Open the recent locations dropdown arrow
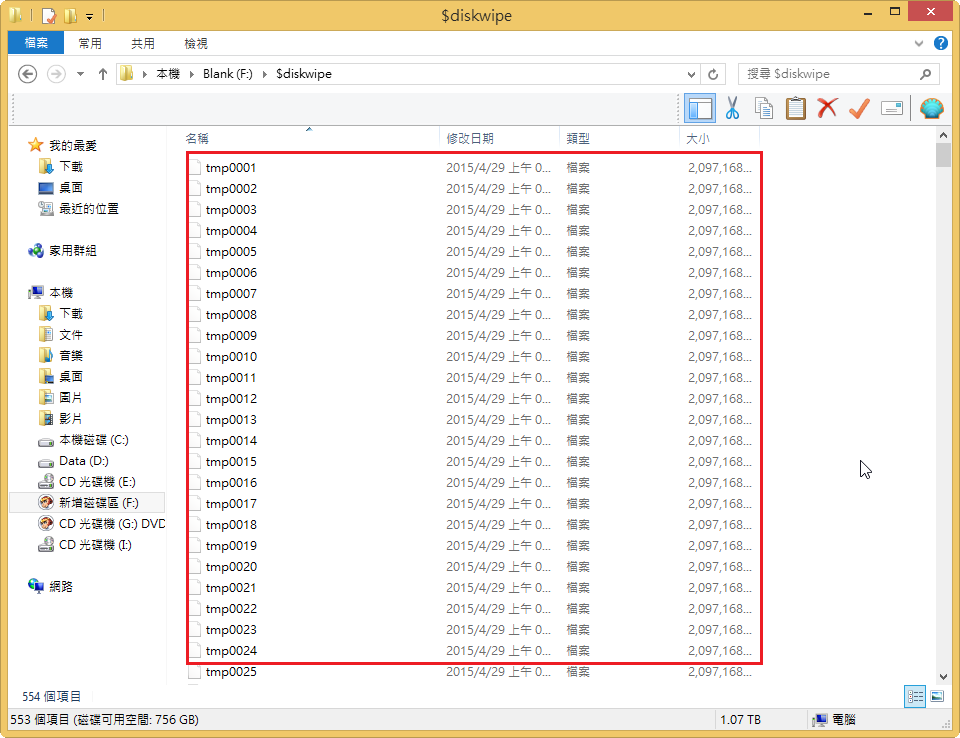 point(80,74)
